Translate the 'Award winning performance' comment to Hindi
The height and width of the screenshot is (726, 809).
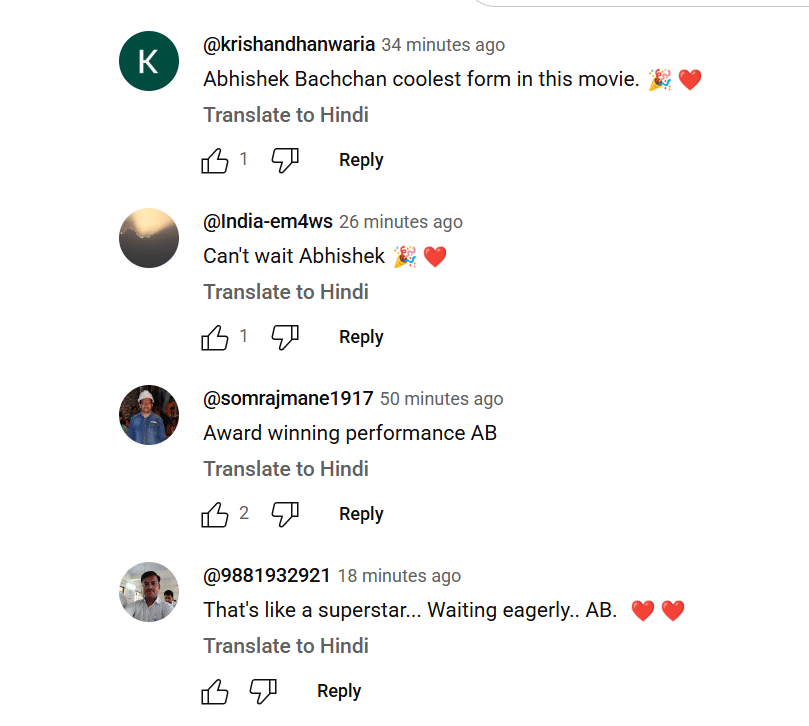click(286, 469)
